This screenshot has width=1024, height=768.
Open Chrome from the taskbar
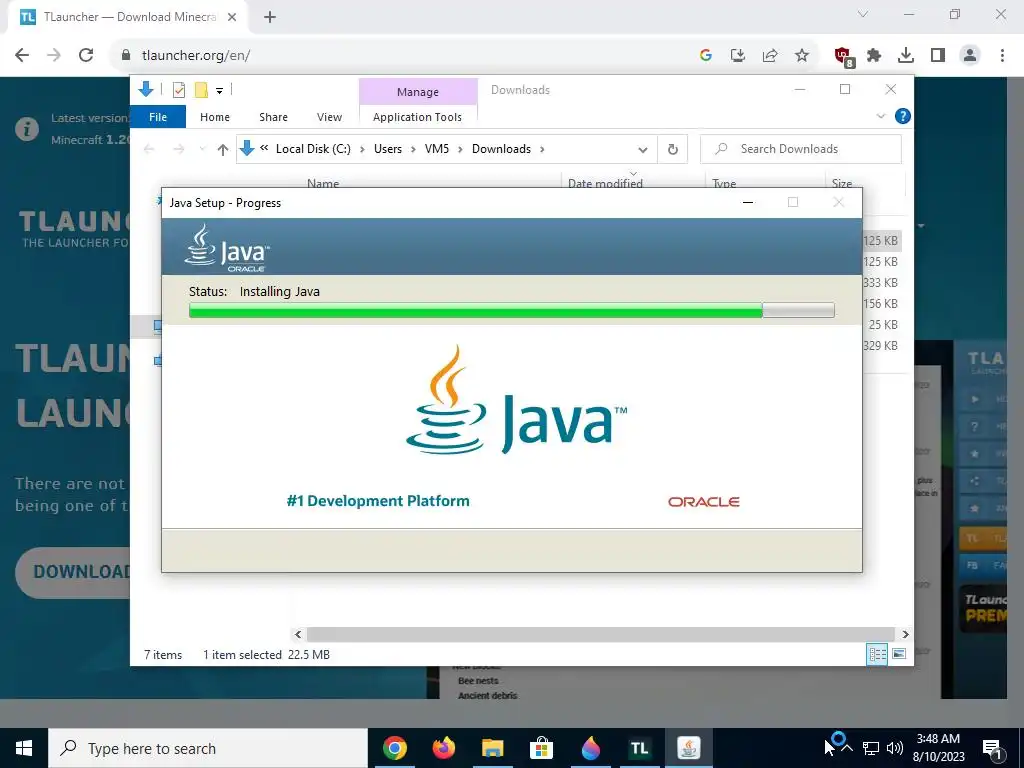tap(394, 748)
